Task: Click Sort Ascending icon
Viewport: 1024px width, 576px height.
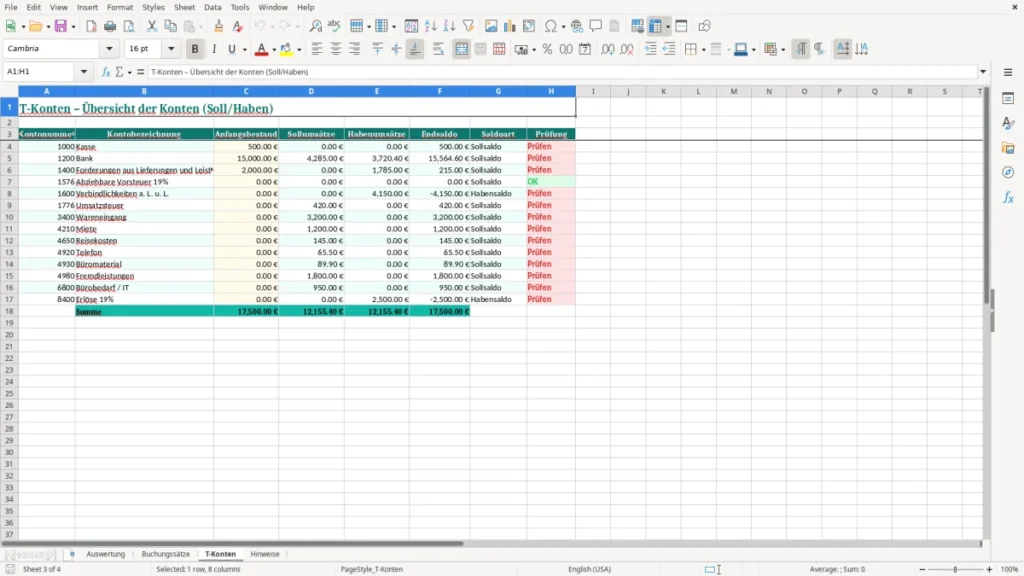Action: (x=430, y=26)
